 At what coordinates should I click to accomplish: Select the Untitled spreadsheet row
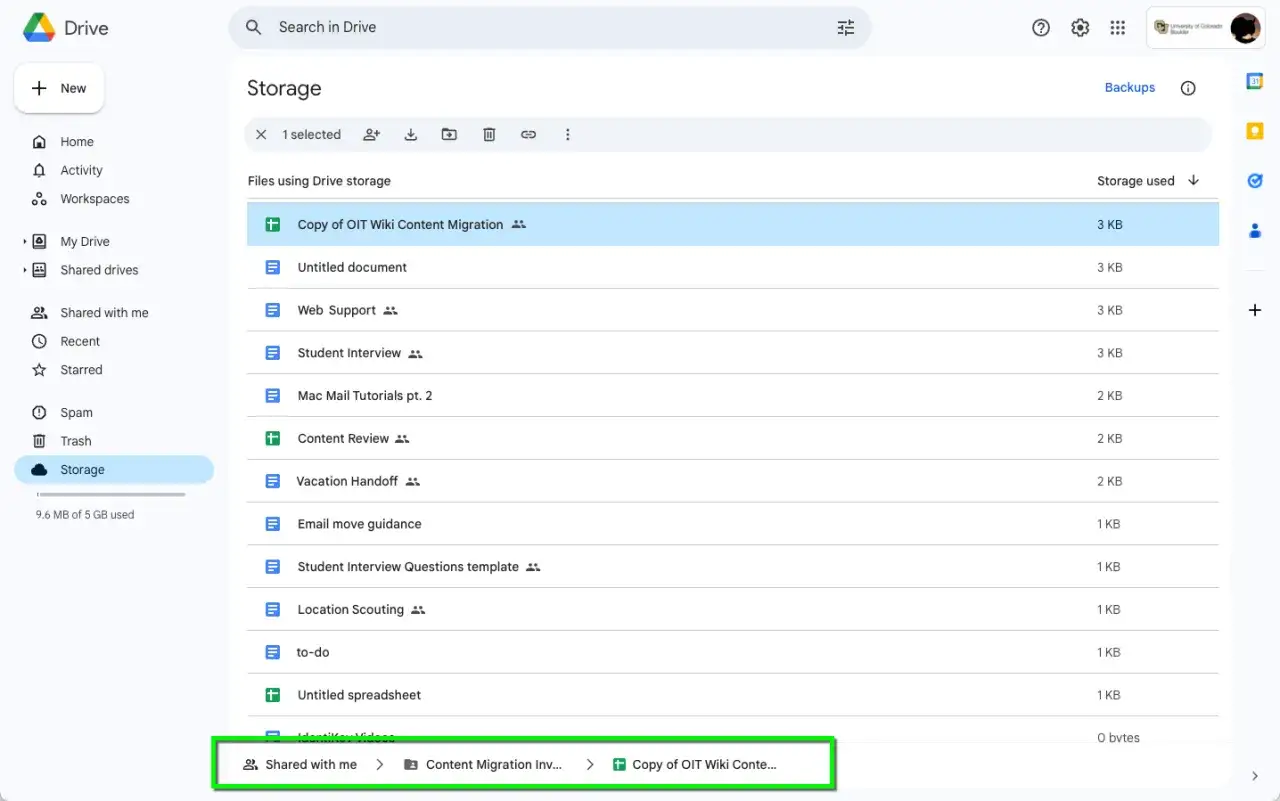click(x=733, y=695)
